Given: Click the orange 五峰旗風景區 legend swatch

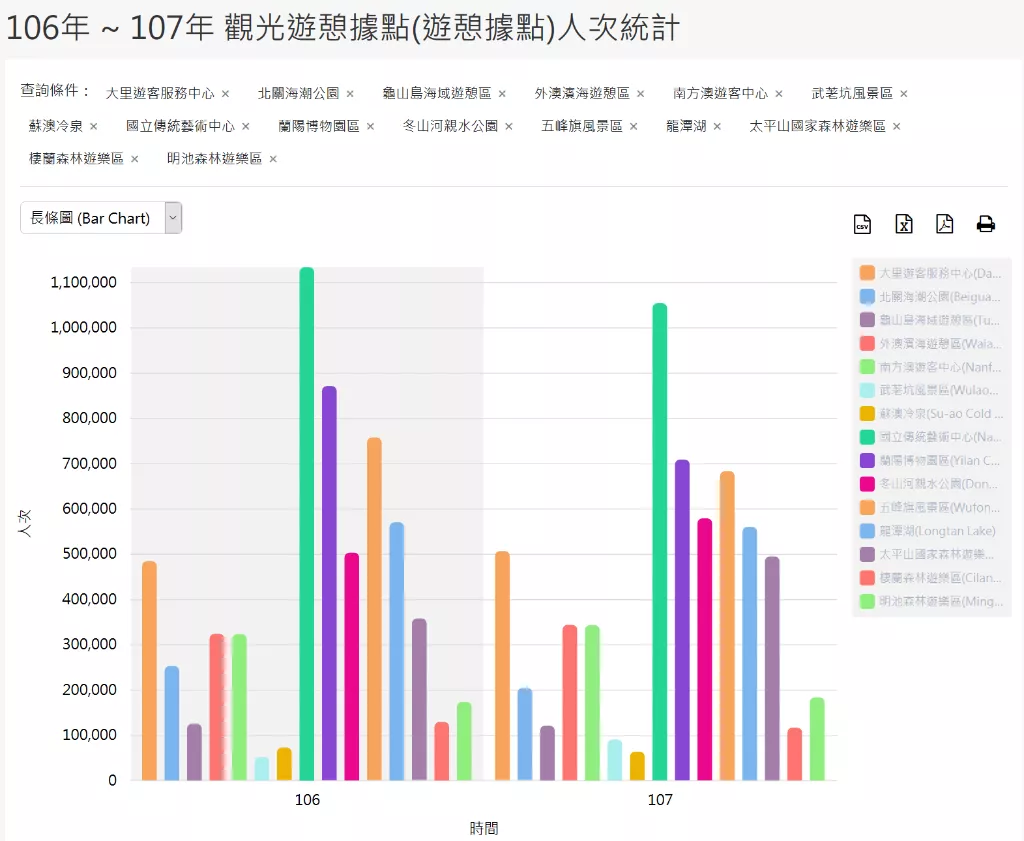Looking at the screenshot, I should pyautogui.click(x=867, y=507).
